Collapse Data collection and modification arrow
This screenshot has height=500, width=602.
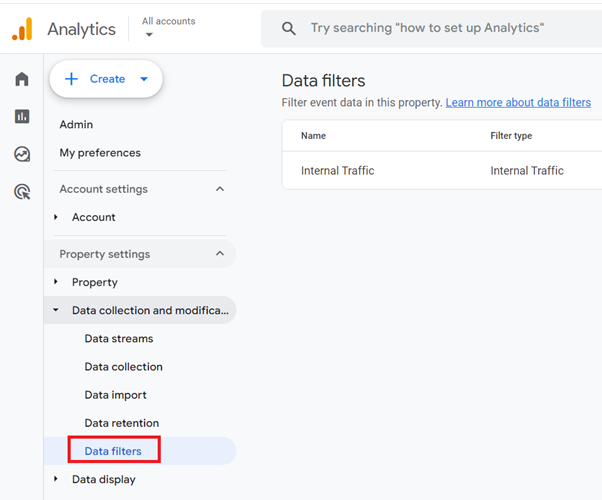(56, 310)
